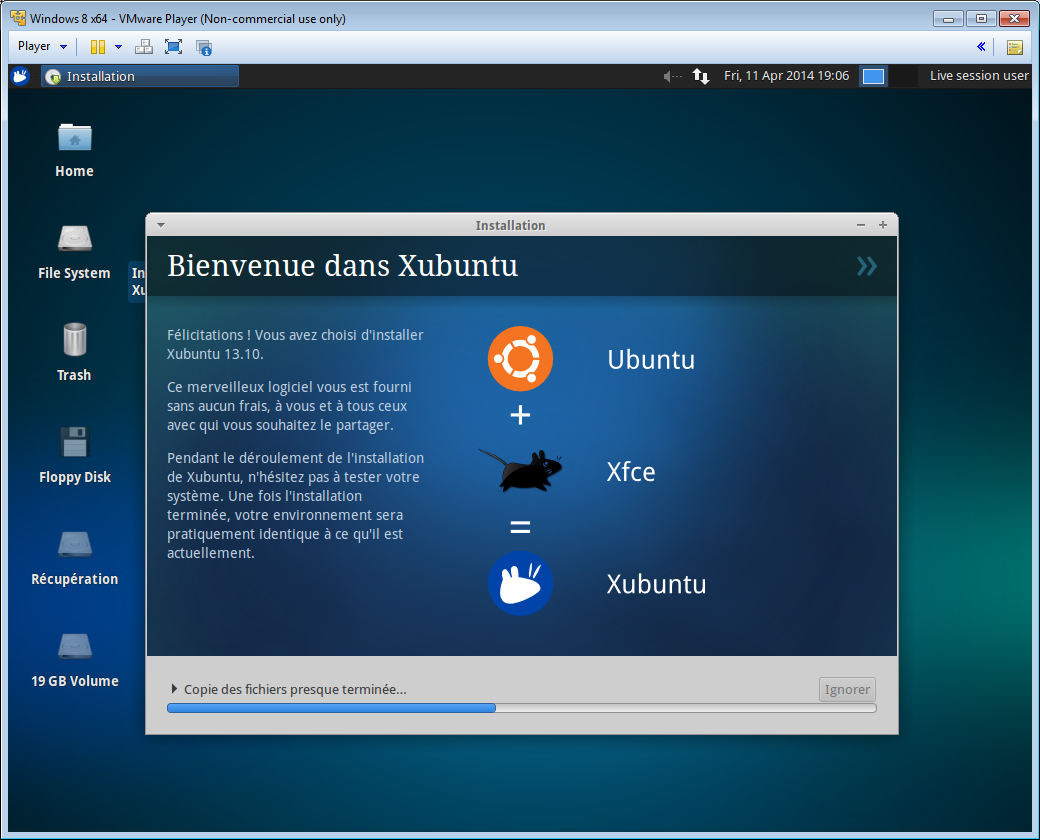
Task: Click the Xfce label in the slideshow
Action: coord(631,472)
